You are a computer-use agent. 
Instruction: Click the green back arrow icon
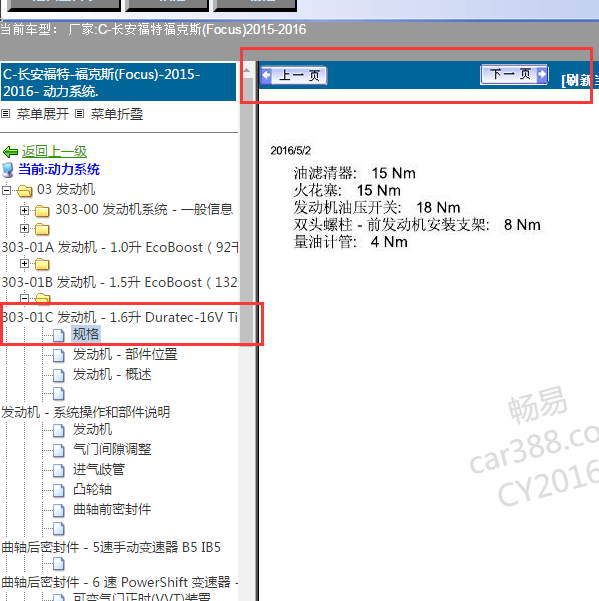[x=10, y=152]
